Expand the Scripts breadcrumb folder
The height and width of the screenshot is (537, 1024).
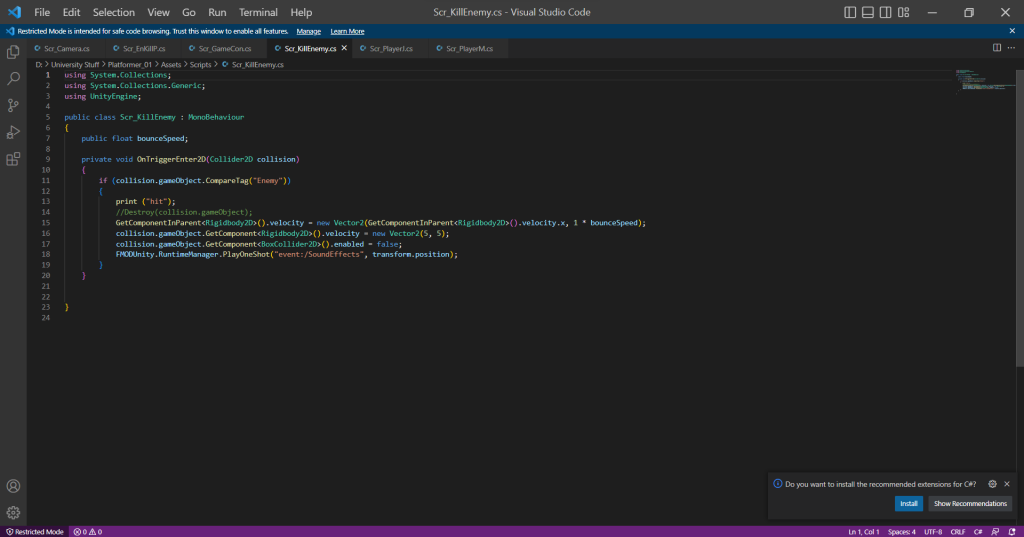coord(201,64)
